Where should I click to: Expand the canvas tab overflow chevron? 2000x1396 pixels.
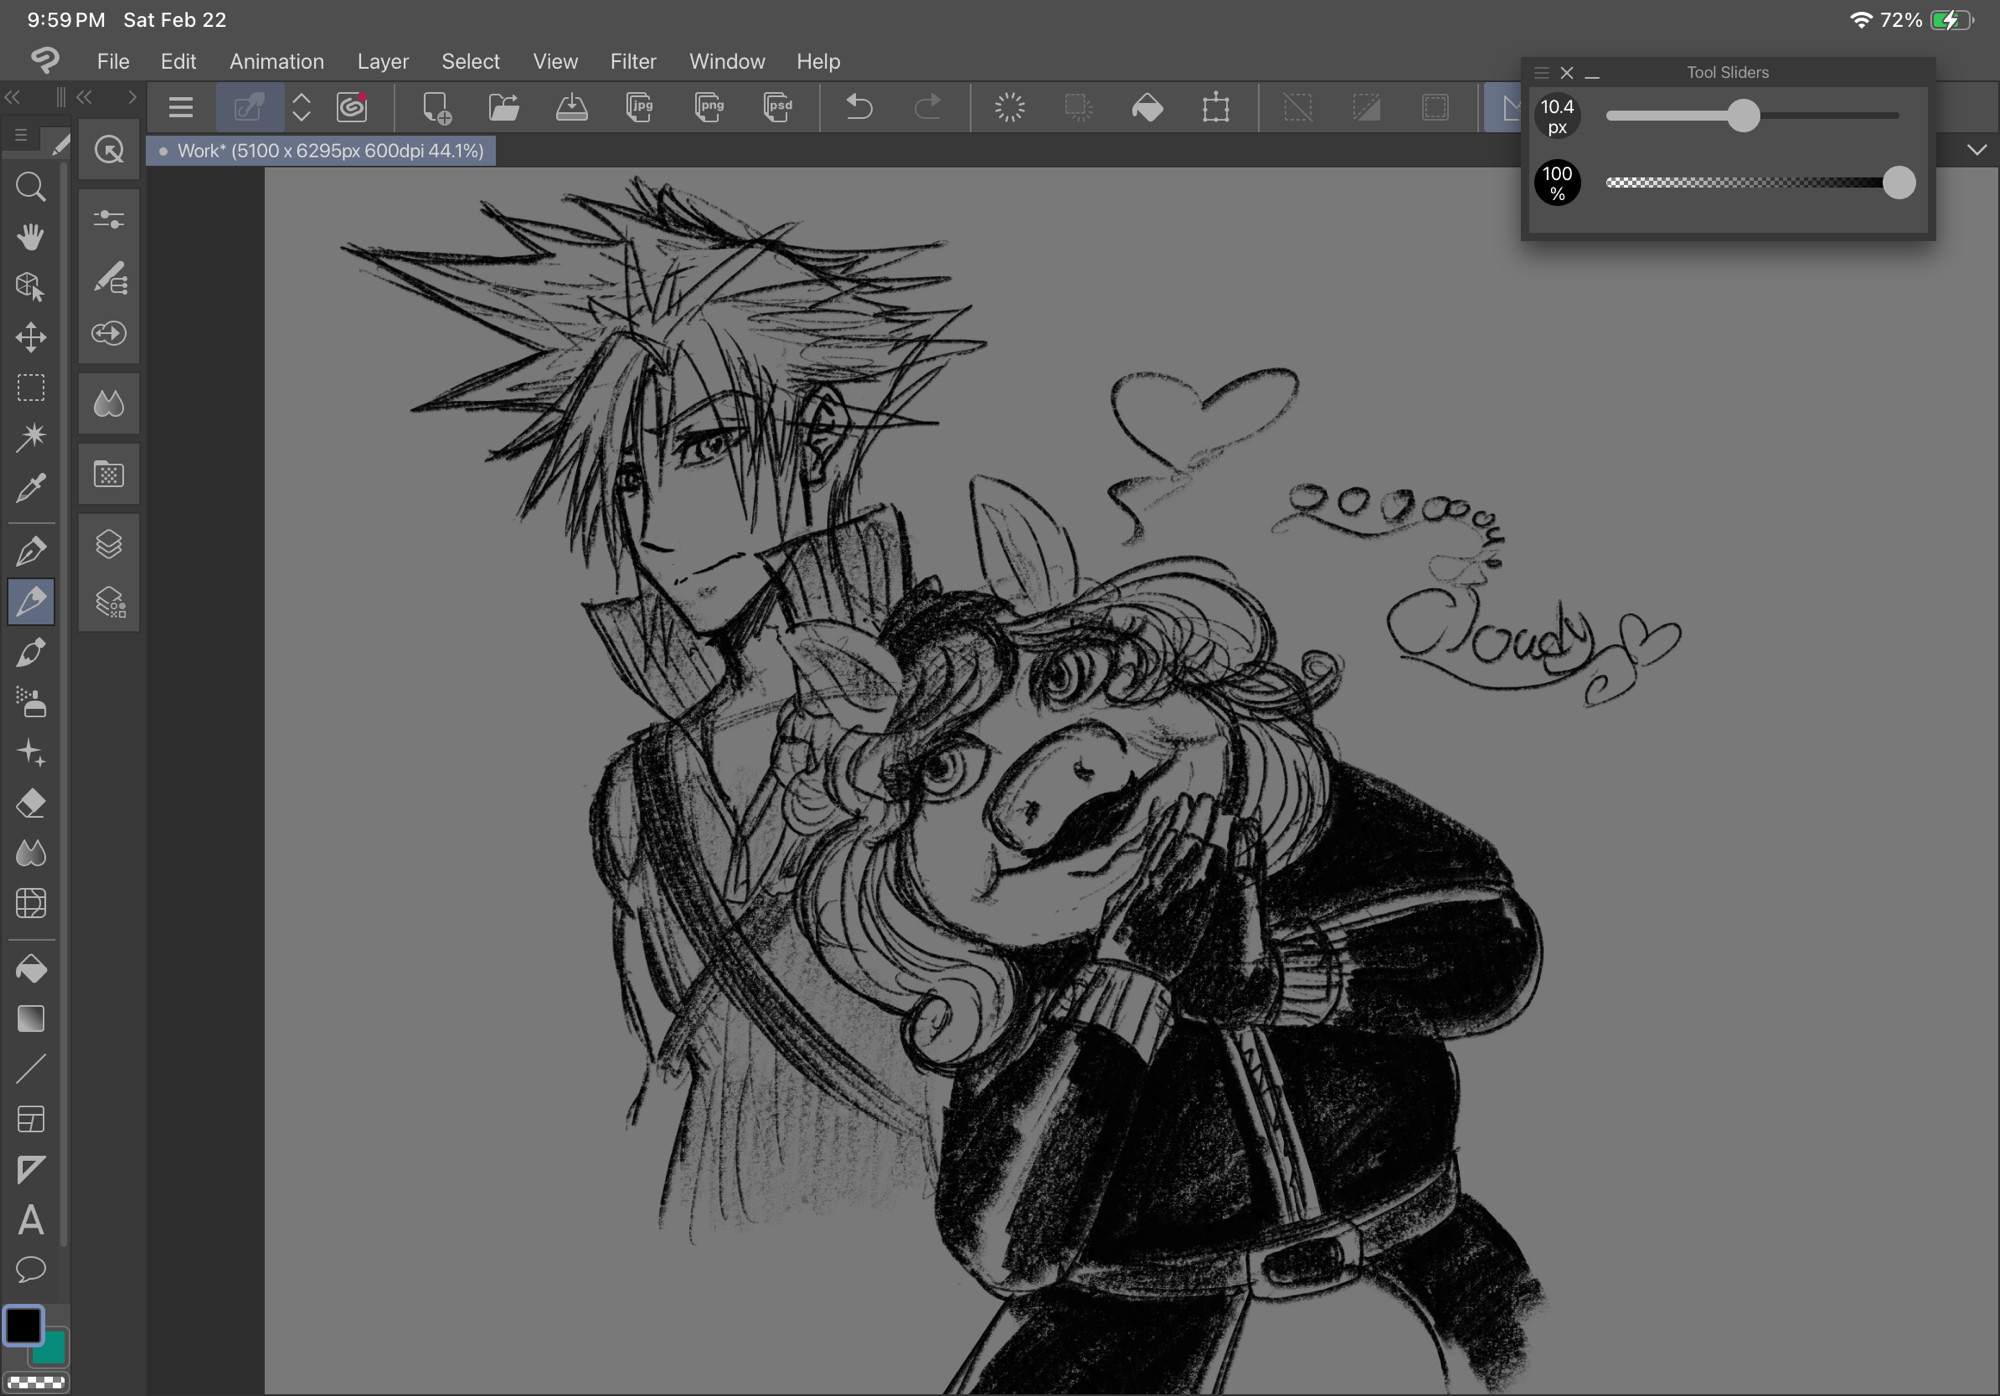click(1976, 150)
